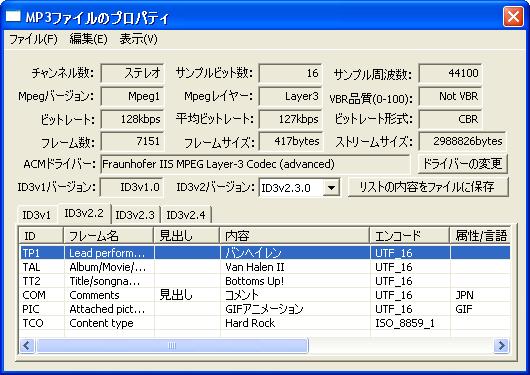Click the Mpegバージョン field showing Mpeg1
Viewport: 530px width, 375px height.
pos(132,96)
